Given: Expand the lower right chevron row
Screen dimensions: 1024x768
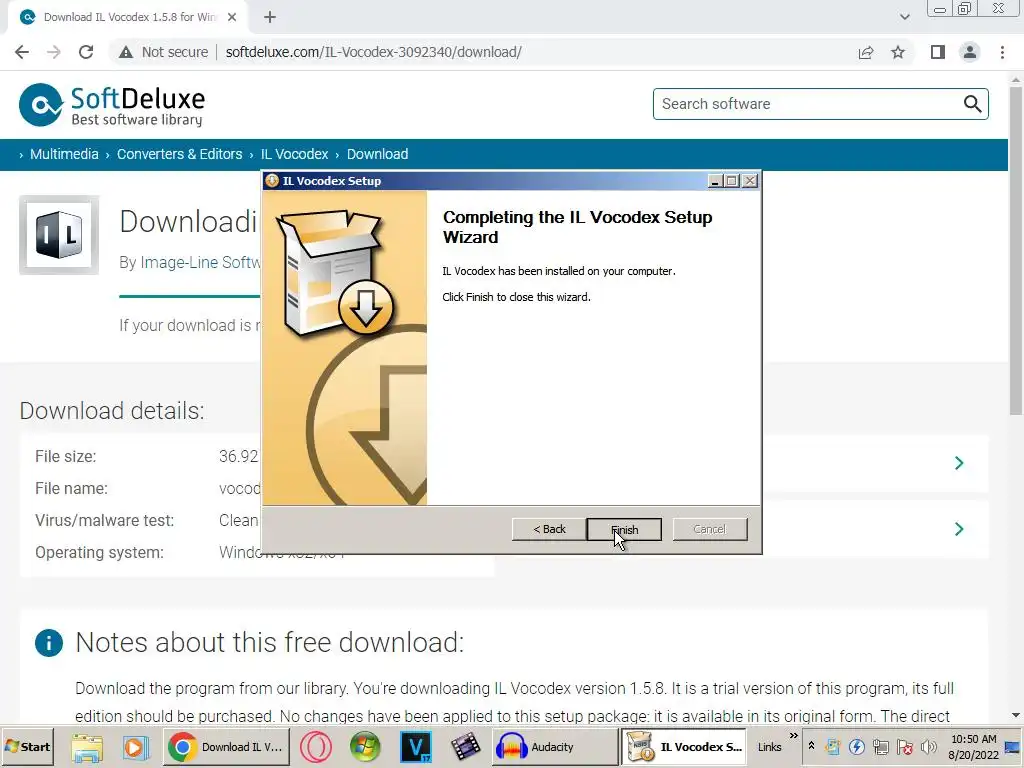Looking at the screenshot, I should (x=959, y=529).
